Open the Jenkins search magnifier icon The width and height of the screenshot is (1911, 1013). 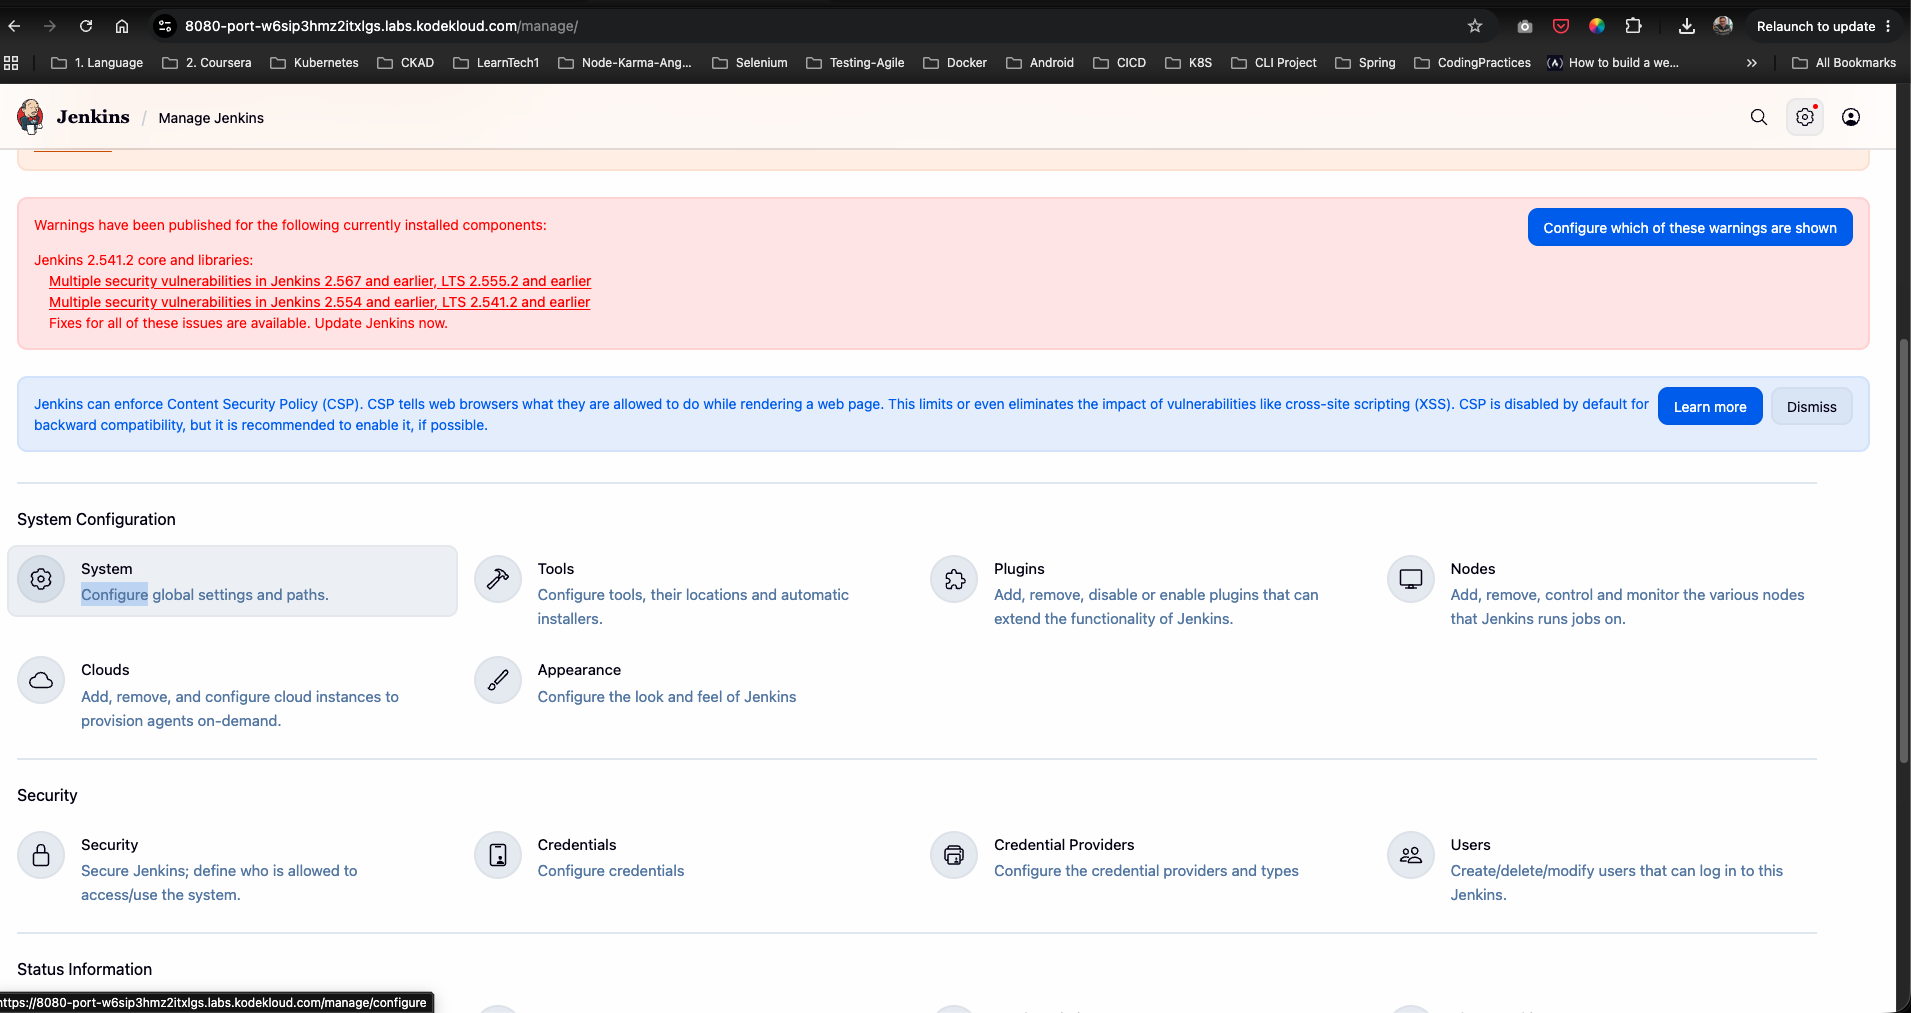coord(1759,117)
